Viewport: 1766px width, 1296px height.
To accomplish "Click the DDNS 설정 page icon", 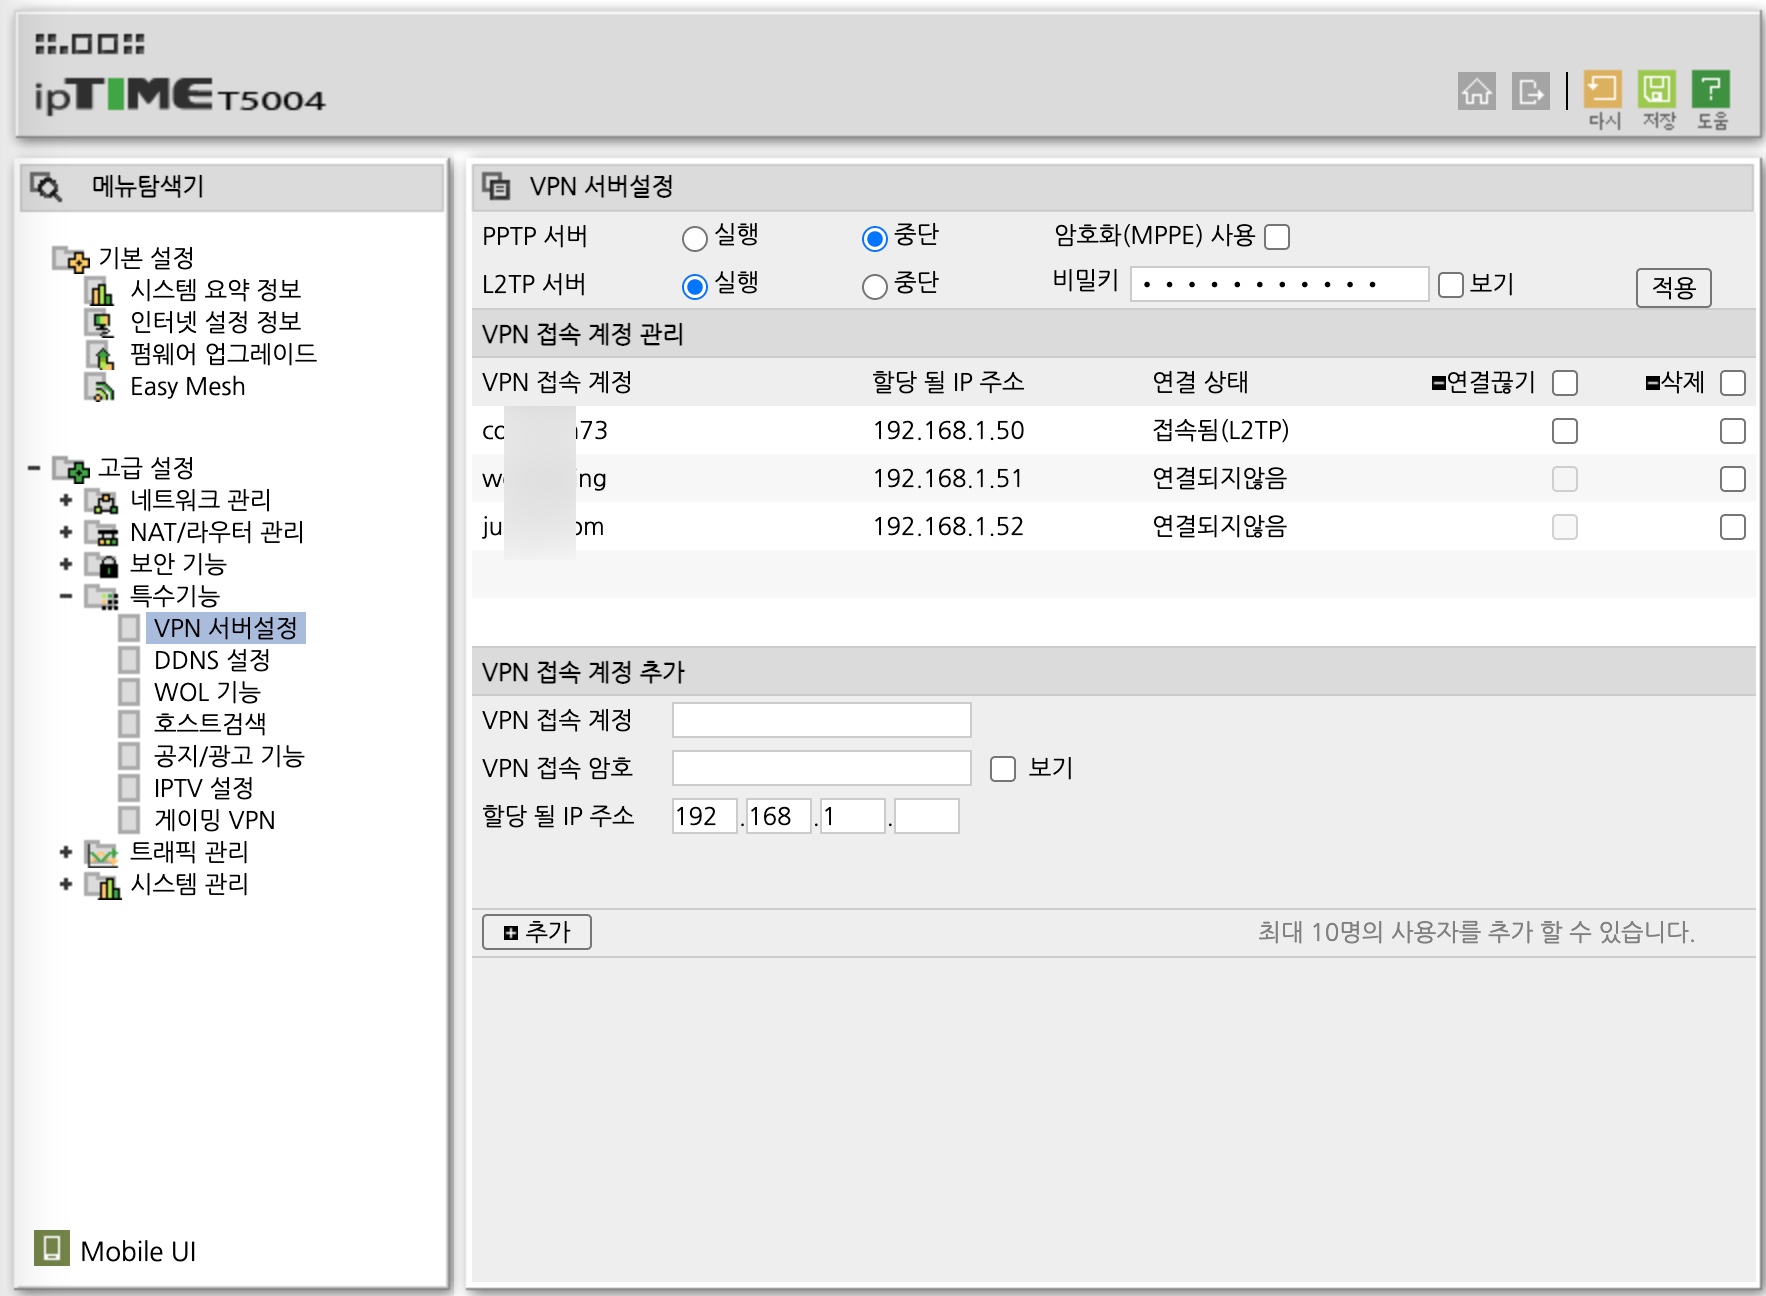I will click(129, 660).
